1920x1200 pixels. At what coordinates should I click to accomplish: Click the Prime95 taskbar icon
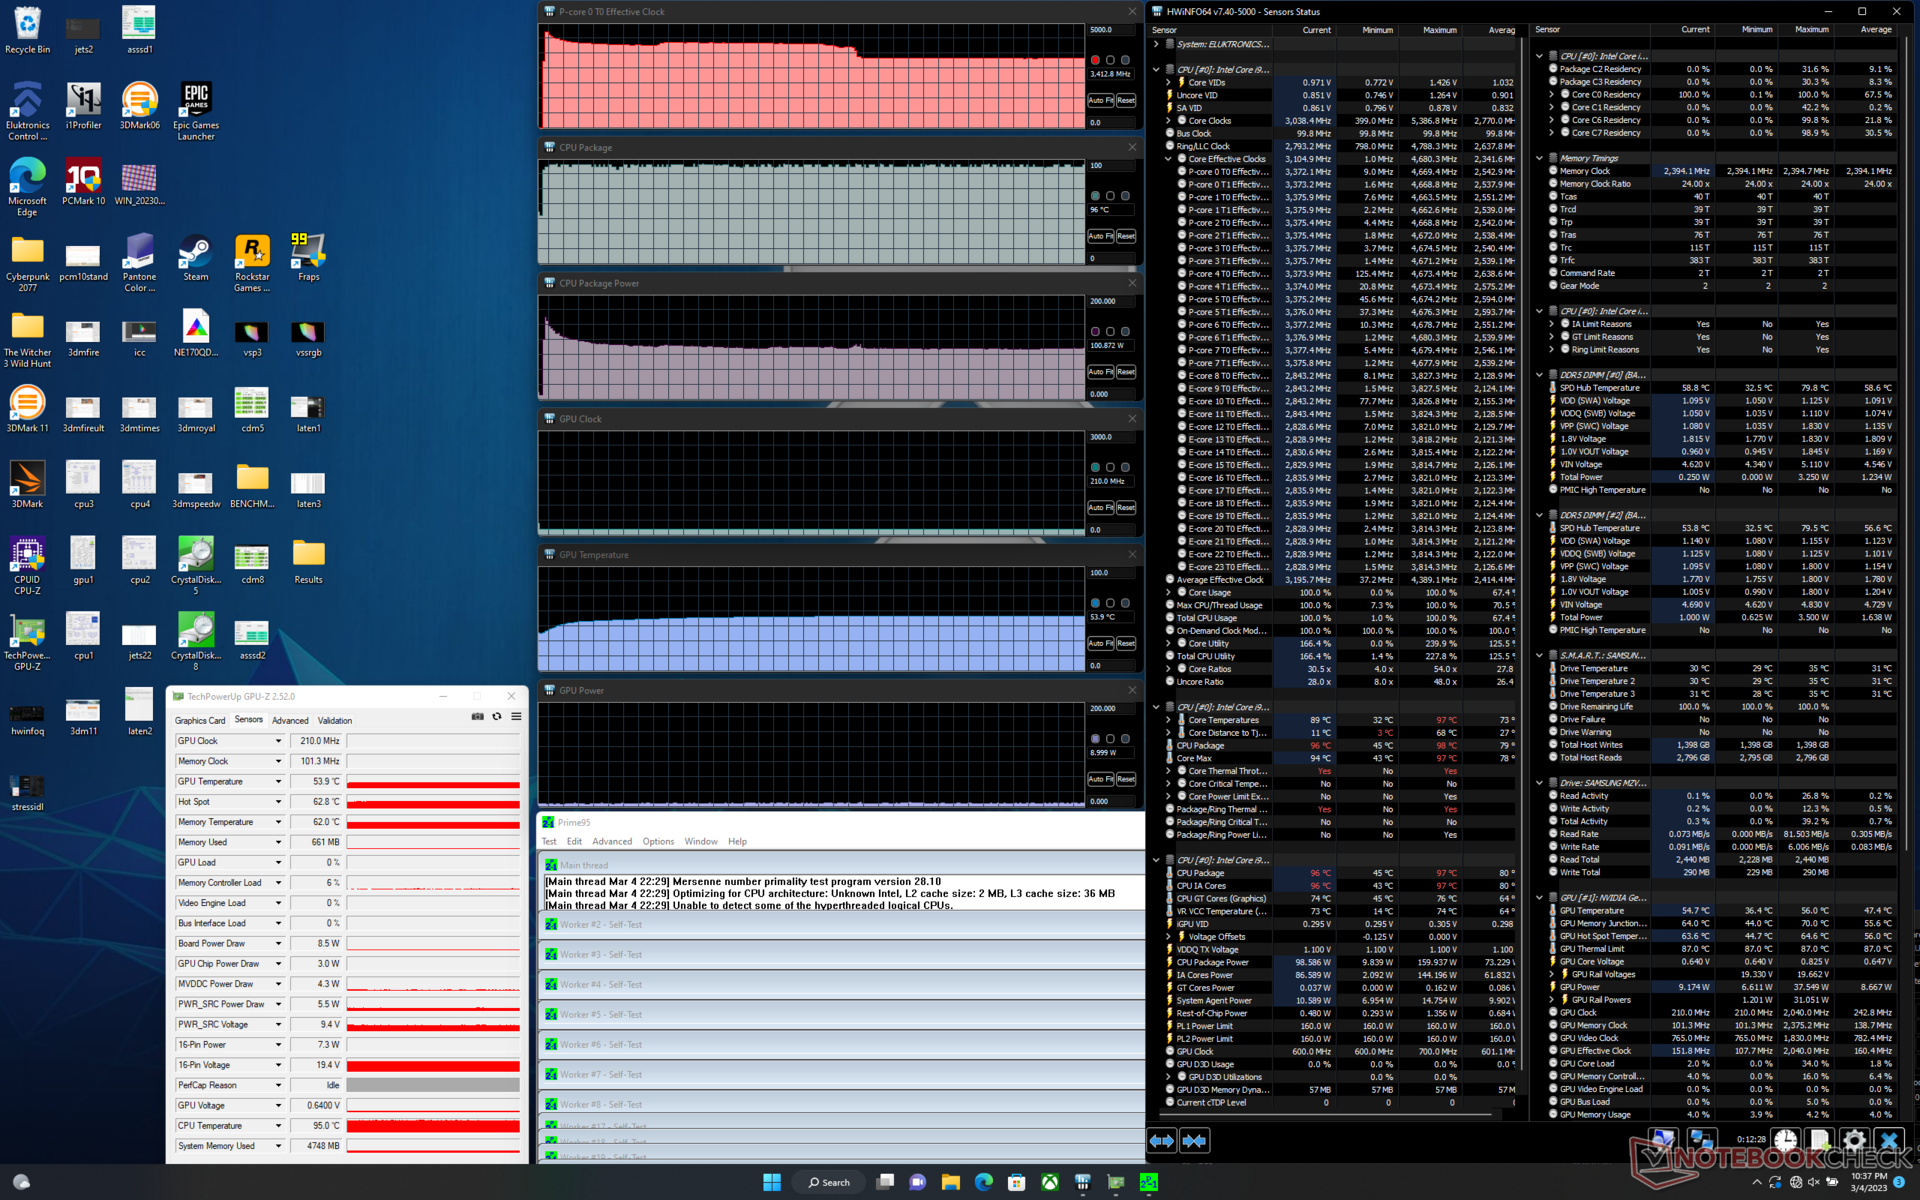click(x=1149, y=1182)
